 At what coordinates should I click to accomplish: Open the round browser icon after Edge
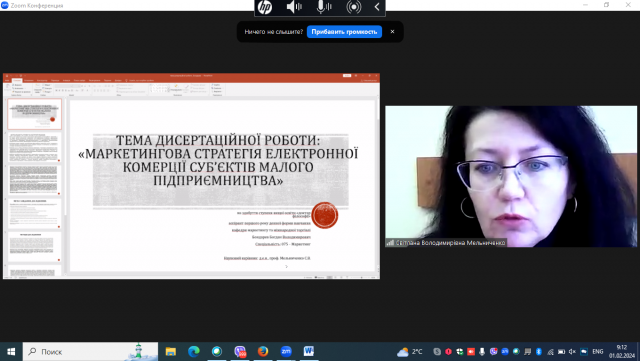217,352
